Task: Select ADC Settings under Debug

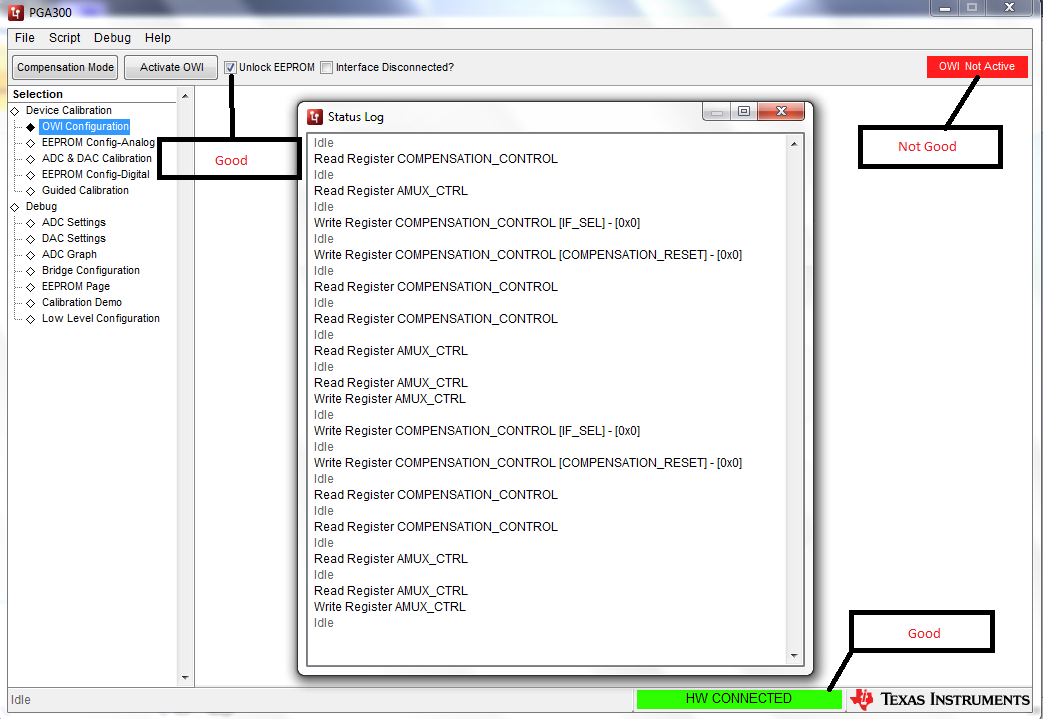Action: point(74,222)
